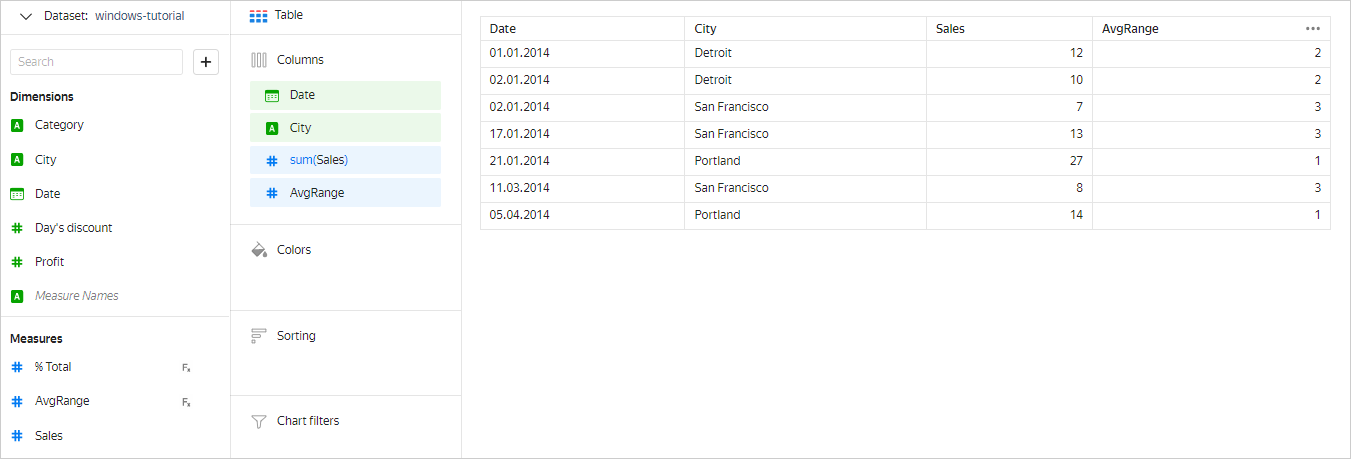
Task: Click the AvgRange pill in Columns
Action: [x=345, y=193]
